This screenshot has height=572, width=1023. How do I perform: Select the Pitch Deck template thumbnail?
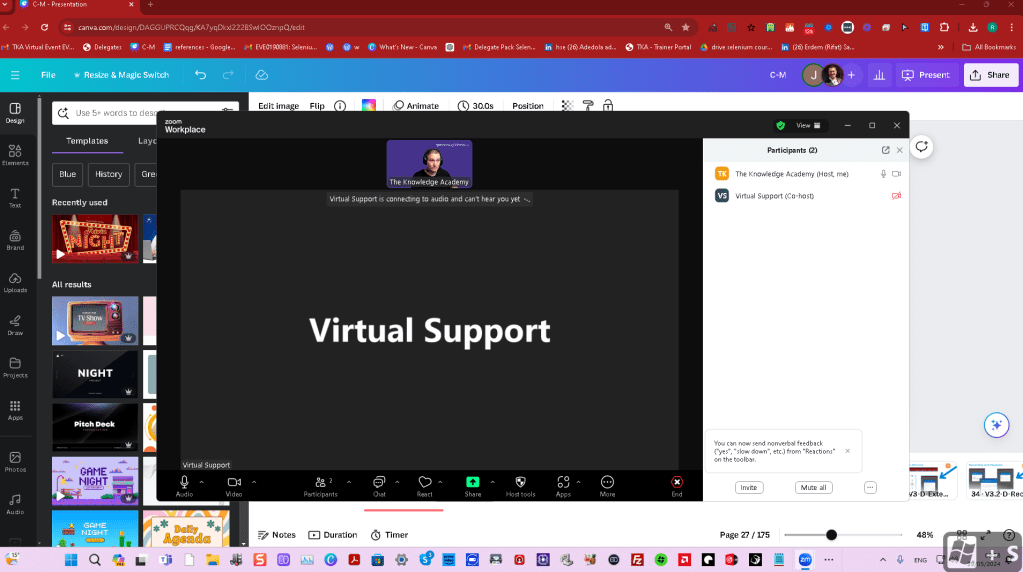pos(95,427)
